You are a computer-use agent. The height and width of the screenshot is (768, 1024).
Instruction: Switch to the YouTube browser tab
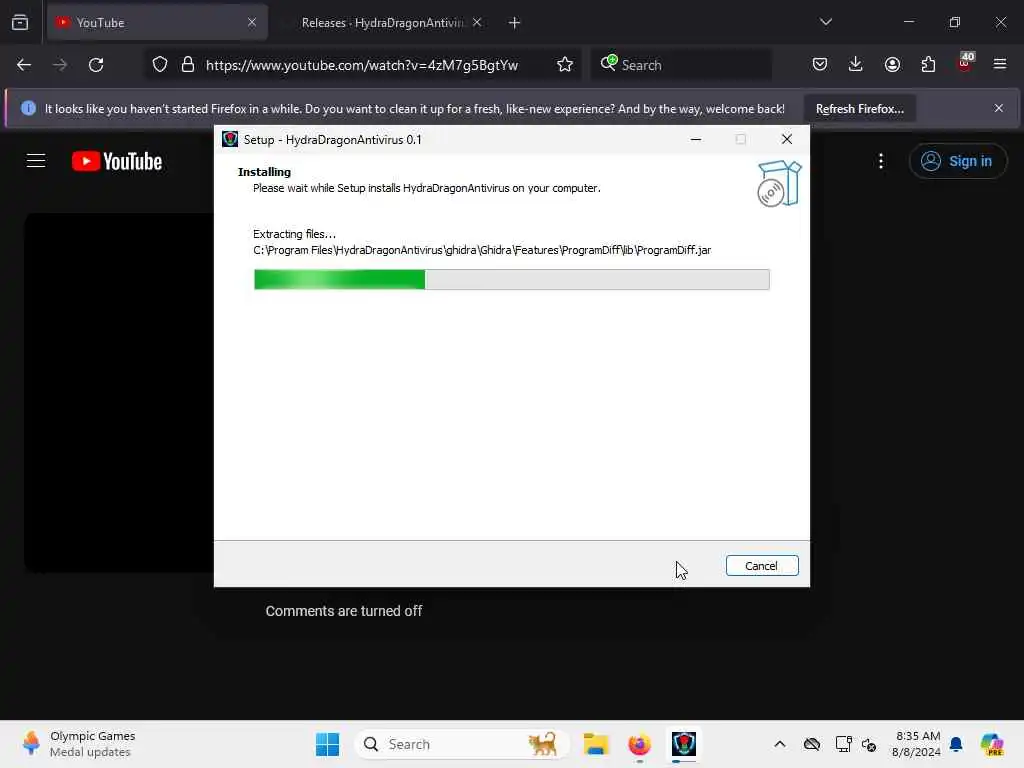click(157, 23)
